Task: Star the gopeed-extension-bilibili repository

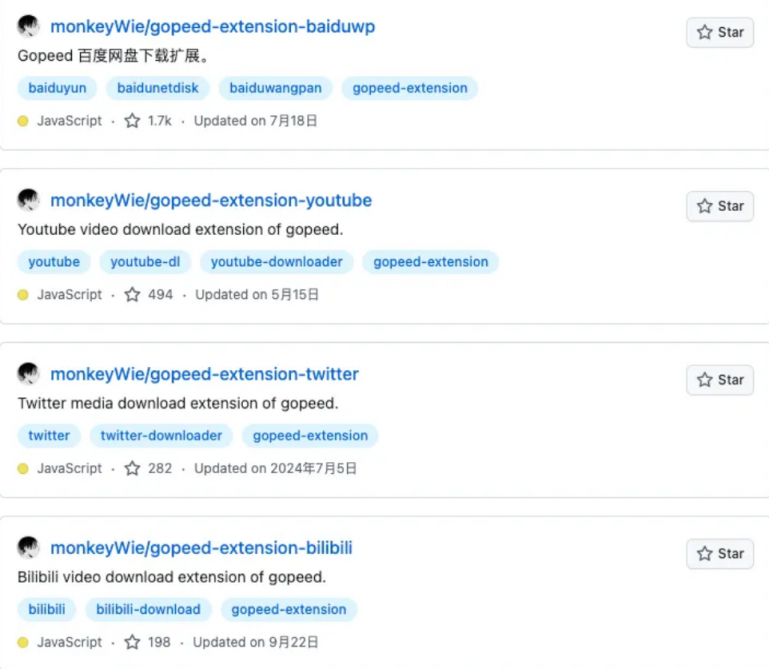Action: coord(720,554)
